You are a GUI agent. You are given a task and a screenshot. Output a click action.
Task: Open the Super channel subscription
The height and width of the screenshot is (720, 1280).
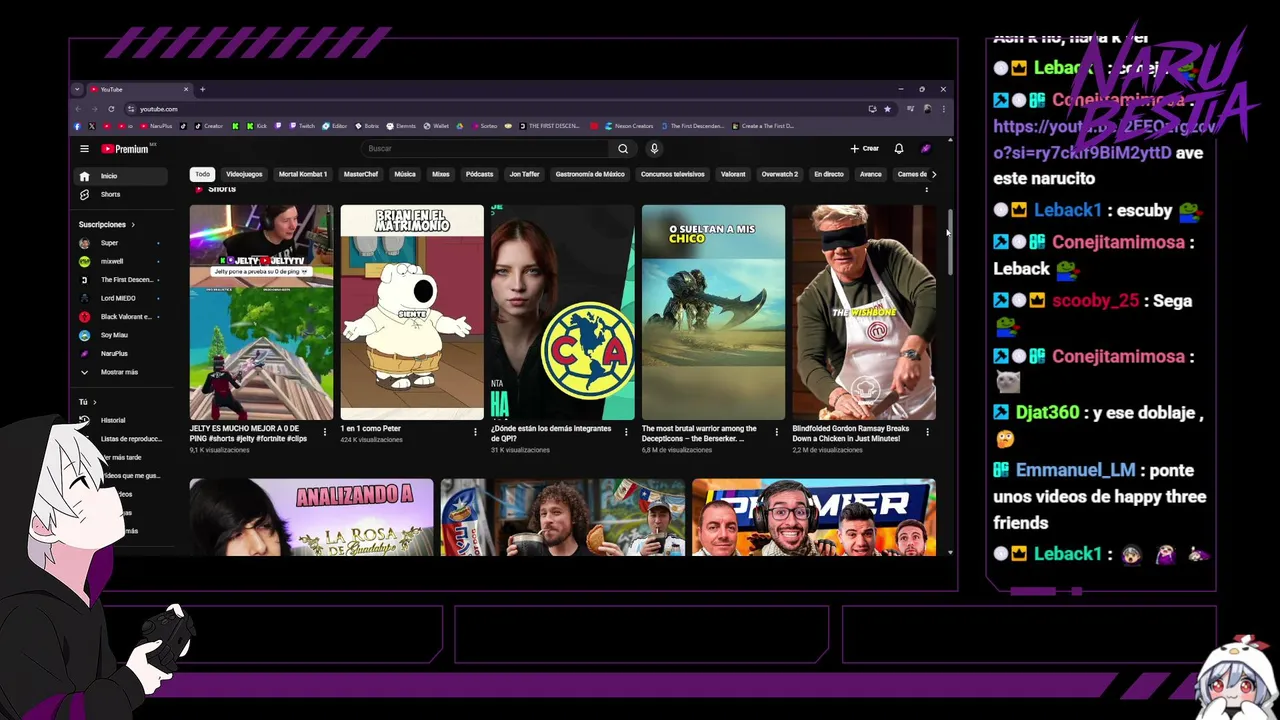coord(120,243)
